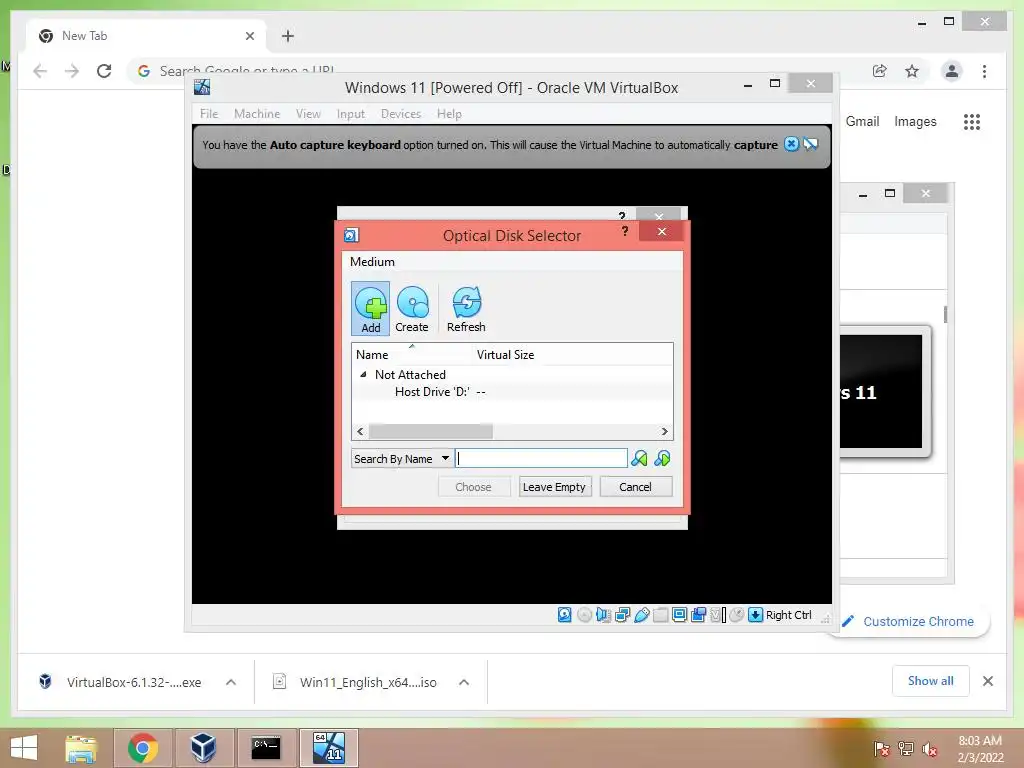Open the Input menu
Viewport: 1024px width, 768px height.
click(x=351, y=114)
